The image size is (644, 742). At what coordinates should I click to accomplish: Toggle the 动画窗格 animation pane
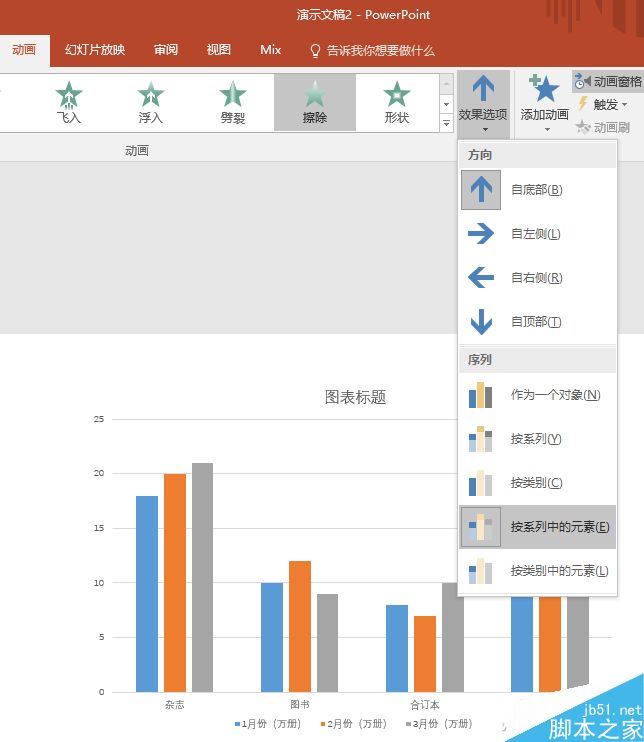(608, 81)
